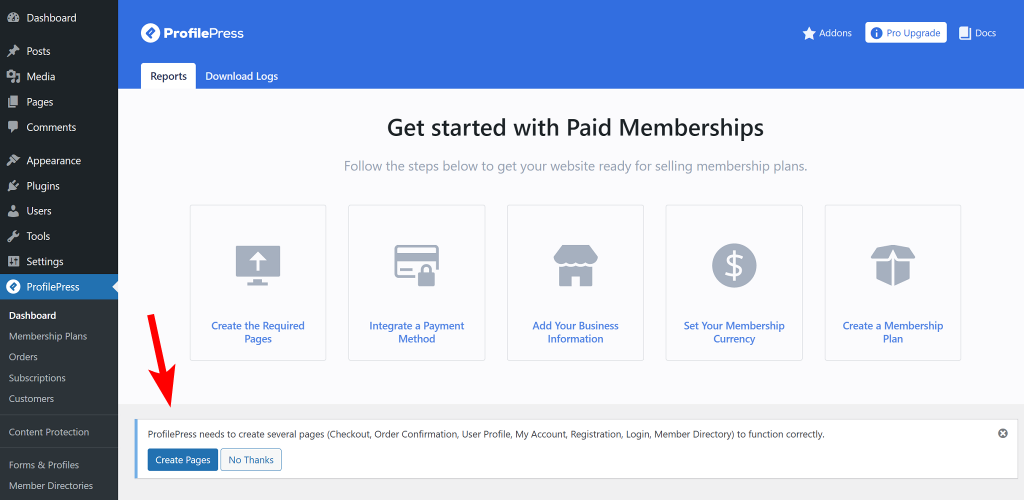Click the Create a Membership Plan link

coord(893,332)
